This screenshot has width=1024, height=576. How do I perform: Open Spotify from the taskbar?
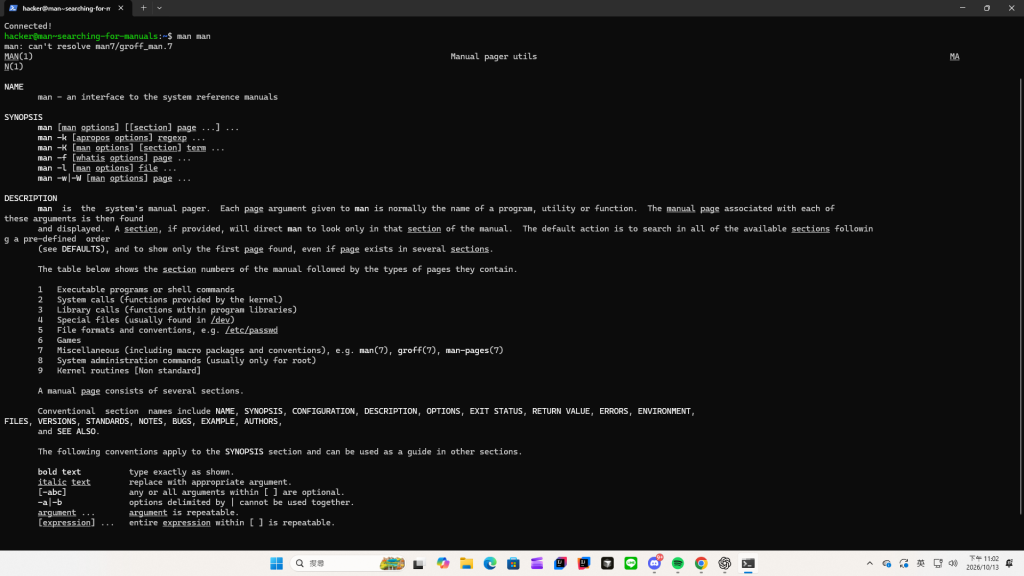coord(678,564)
